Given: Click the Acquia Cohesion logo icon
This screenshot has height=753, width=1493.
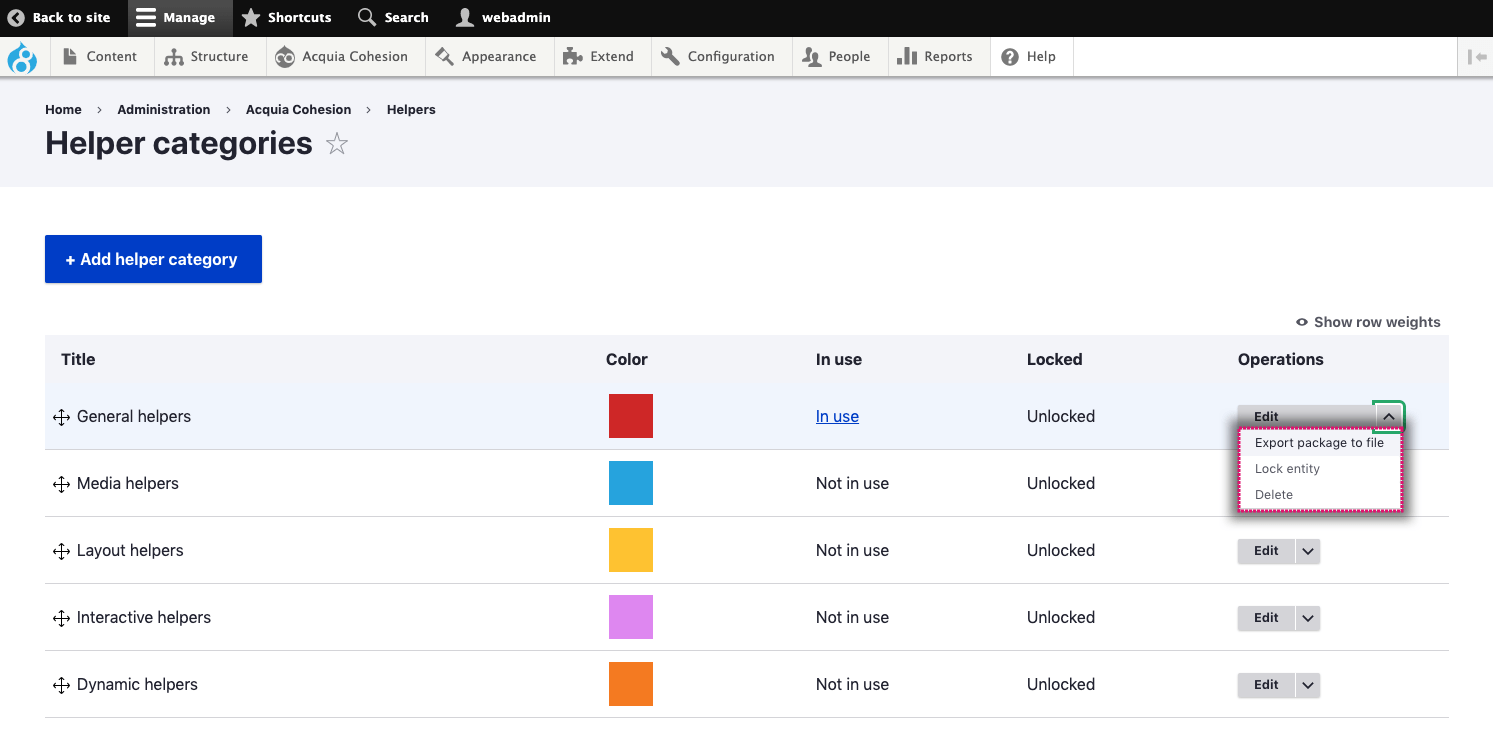Looking at the screenshot, I should point(285,57).
